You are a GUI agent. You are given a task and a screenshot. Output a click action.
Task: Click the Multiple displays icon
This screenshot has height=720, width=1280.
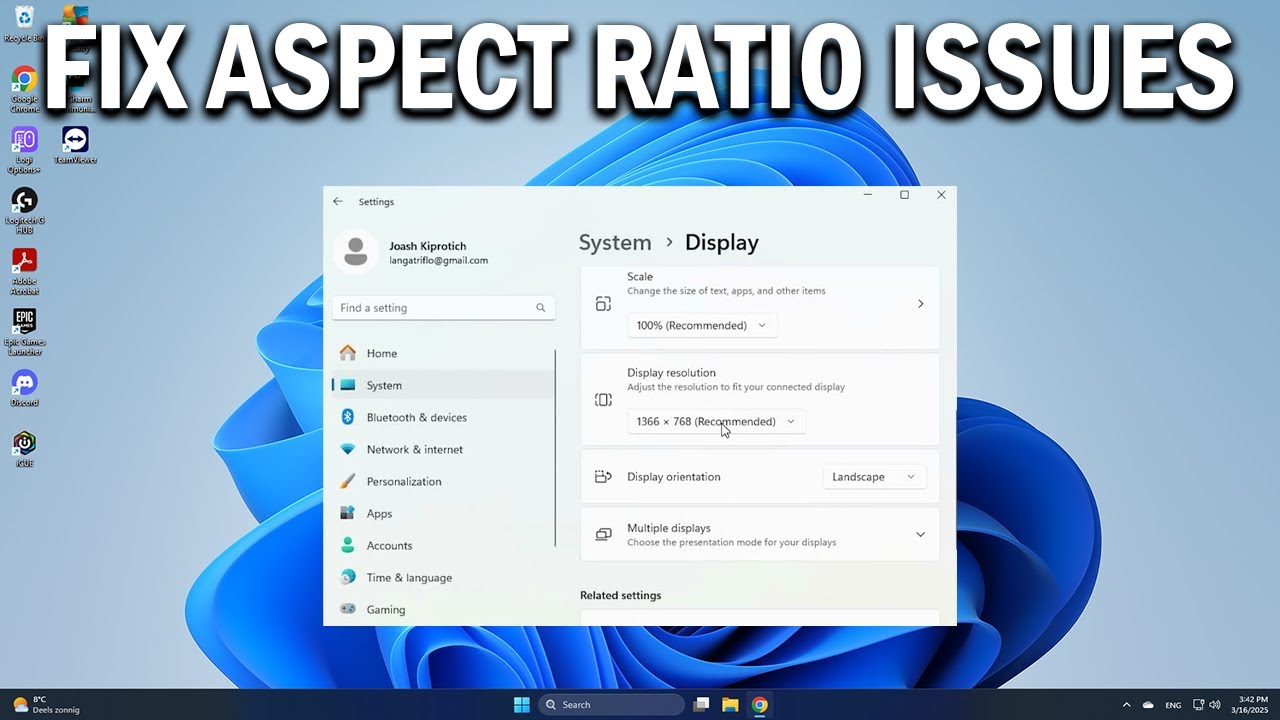pos(603,534)
